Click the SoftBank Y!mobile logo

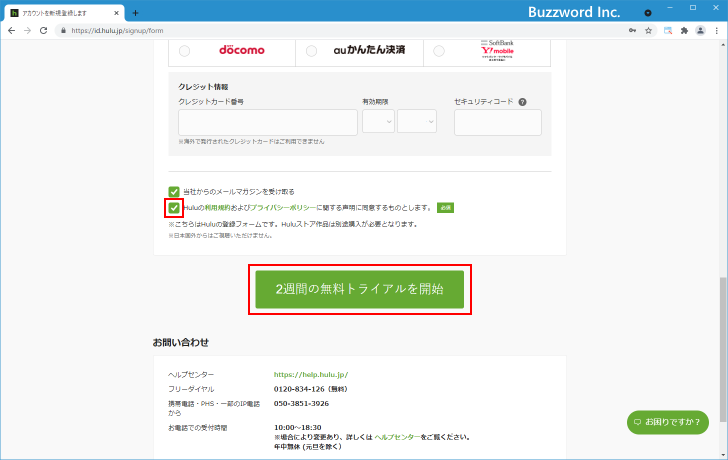point(497,50)
